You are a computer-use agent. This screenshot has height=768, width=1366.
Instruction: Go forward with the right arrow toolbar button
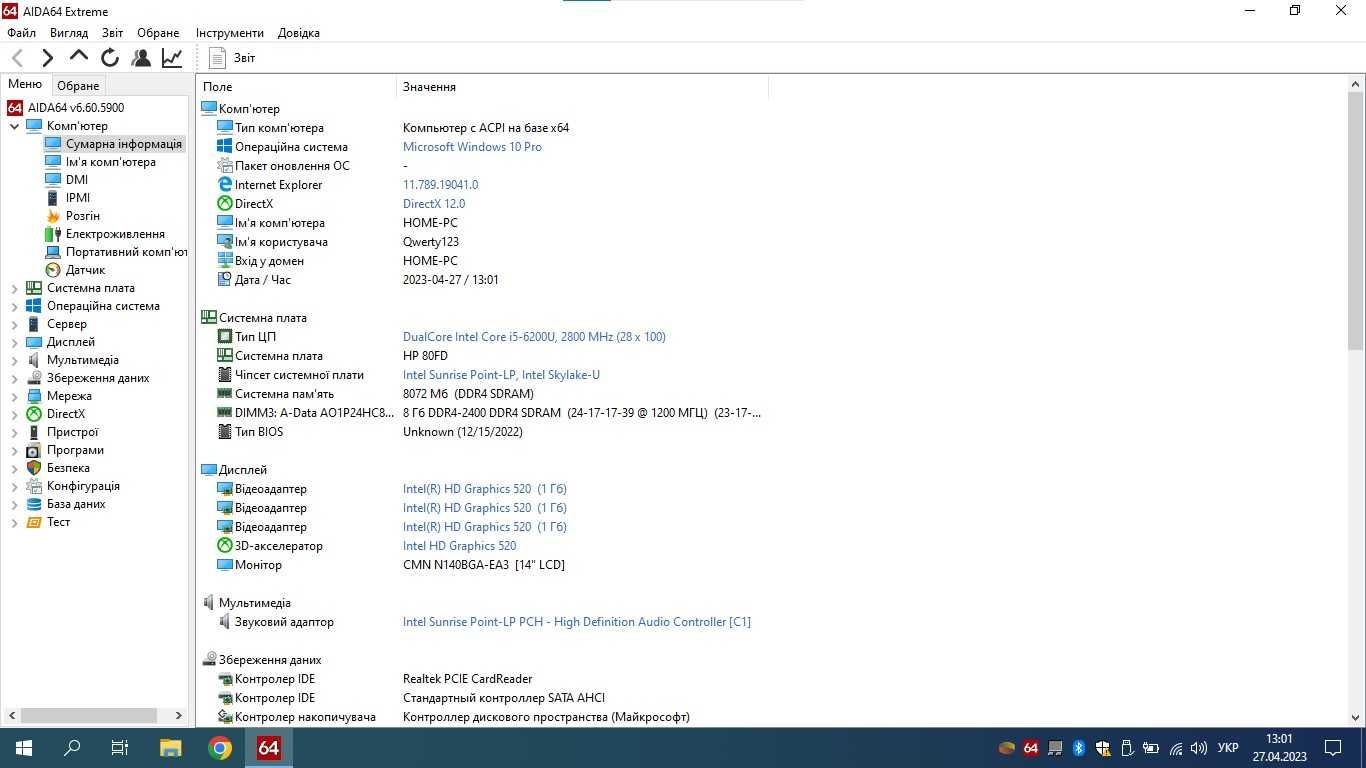tap(47, 58)
